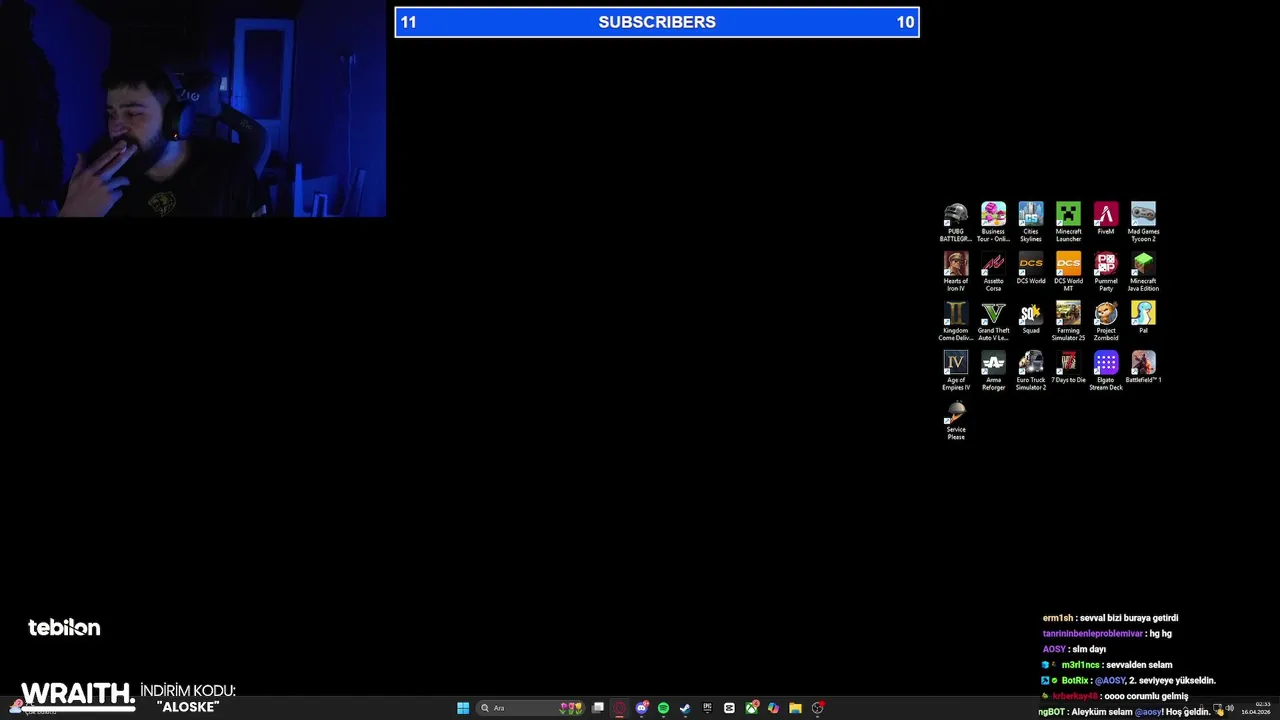Select the FiveM desktop icon
The height and width of the screenshot is (720, 1280).
[1106, 219]
